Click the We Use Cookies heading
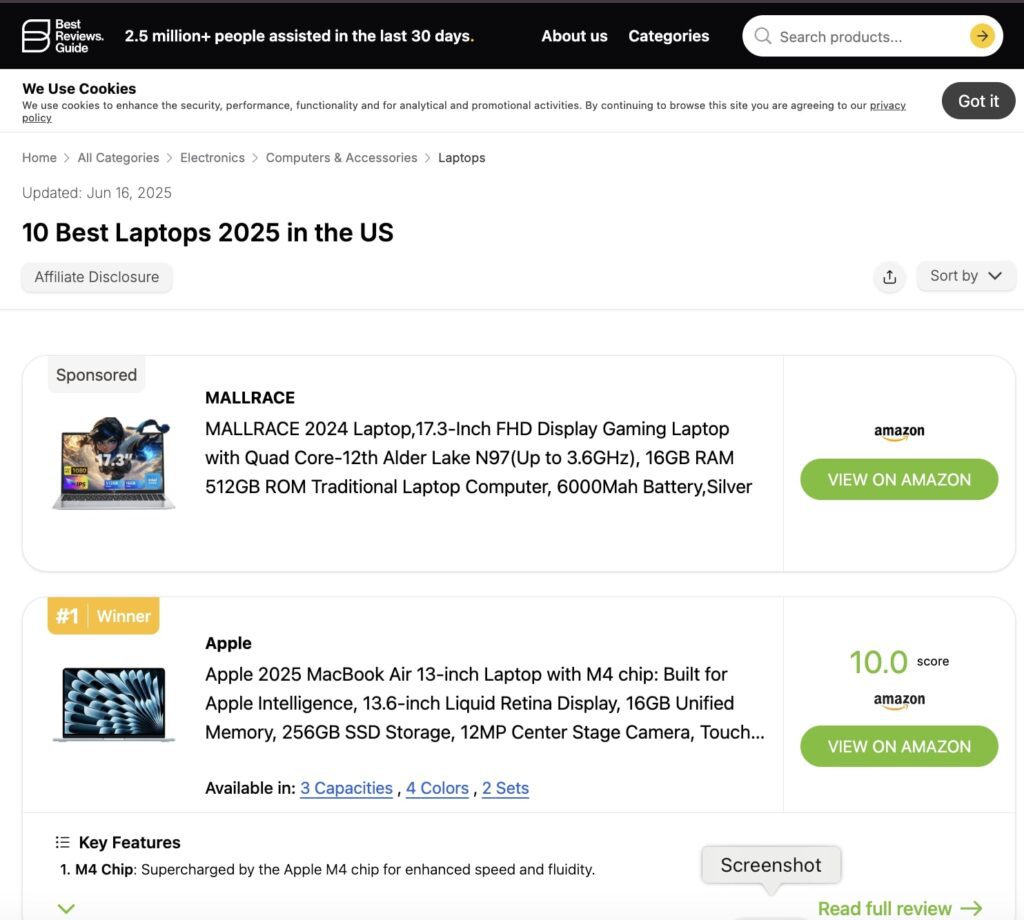This screenshot has width=1024, height=920. 79,88
